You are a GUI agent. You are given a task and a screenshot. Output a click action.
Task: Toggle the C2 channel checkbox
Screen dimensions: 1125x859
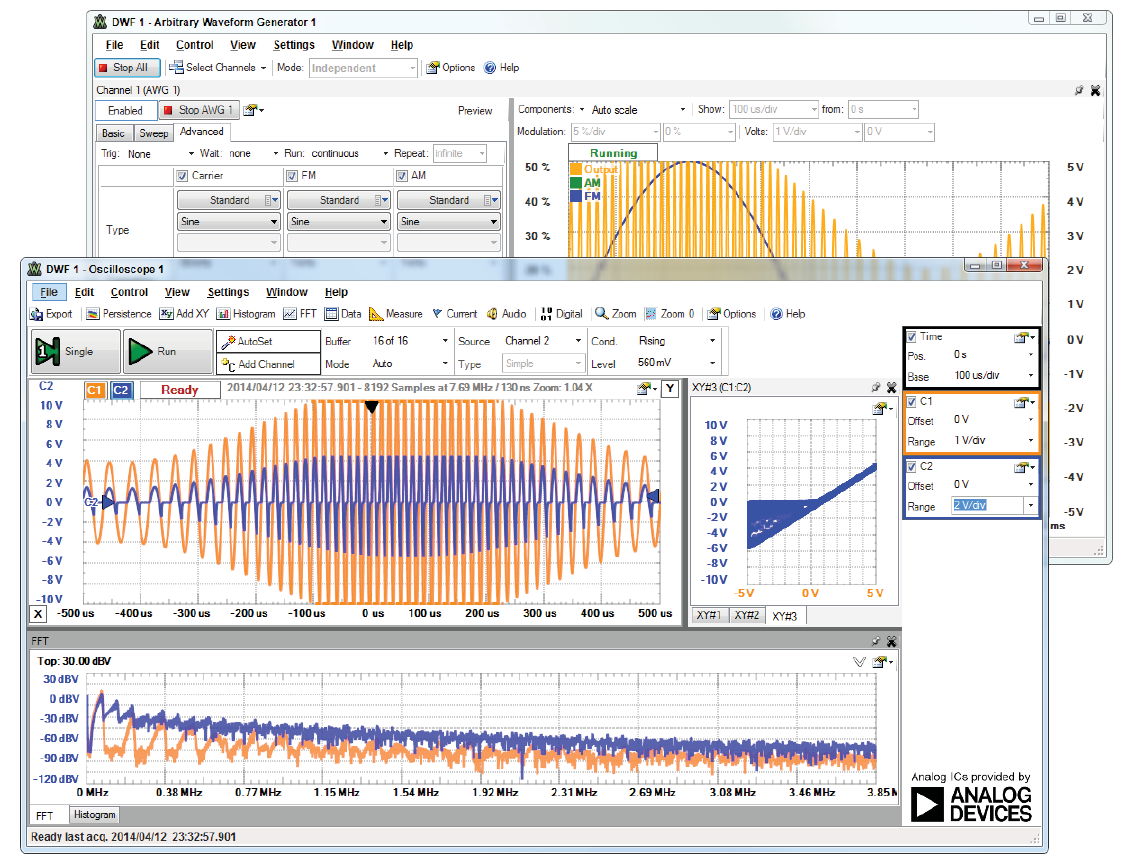coord(911,466)
